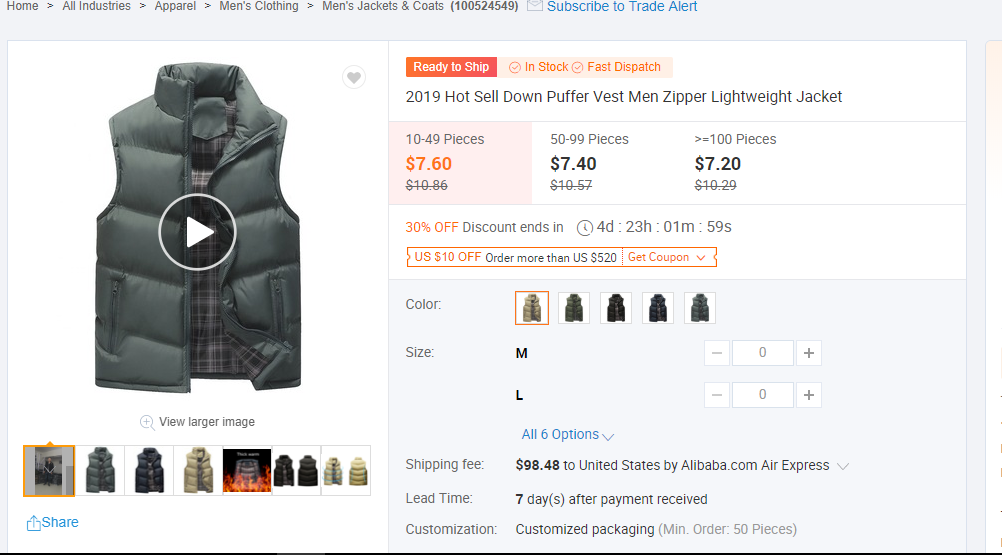Play the product video
The image size is (1002, 555).
[x=198, y=232]
